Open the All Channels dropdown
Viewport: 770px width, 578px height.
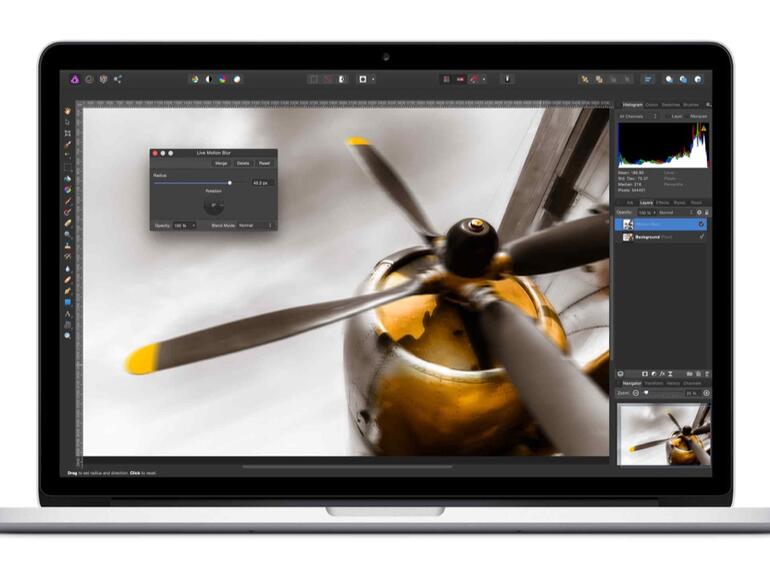pyautogui.click(x=638, y=116)
